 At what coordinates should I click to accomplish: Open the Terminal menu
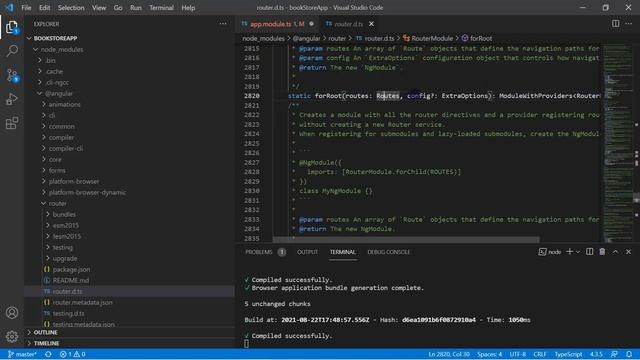point(161,8)
